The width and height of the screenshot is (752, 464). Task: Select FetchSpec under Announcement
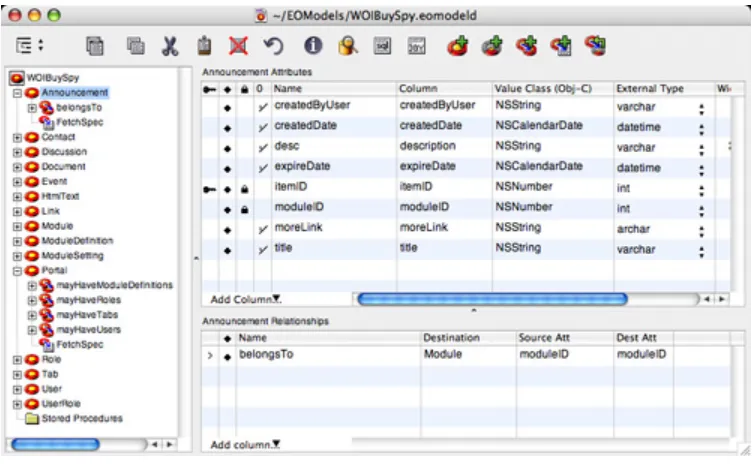coord(80,122)
